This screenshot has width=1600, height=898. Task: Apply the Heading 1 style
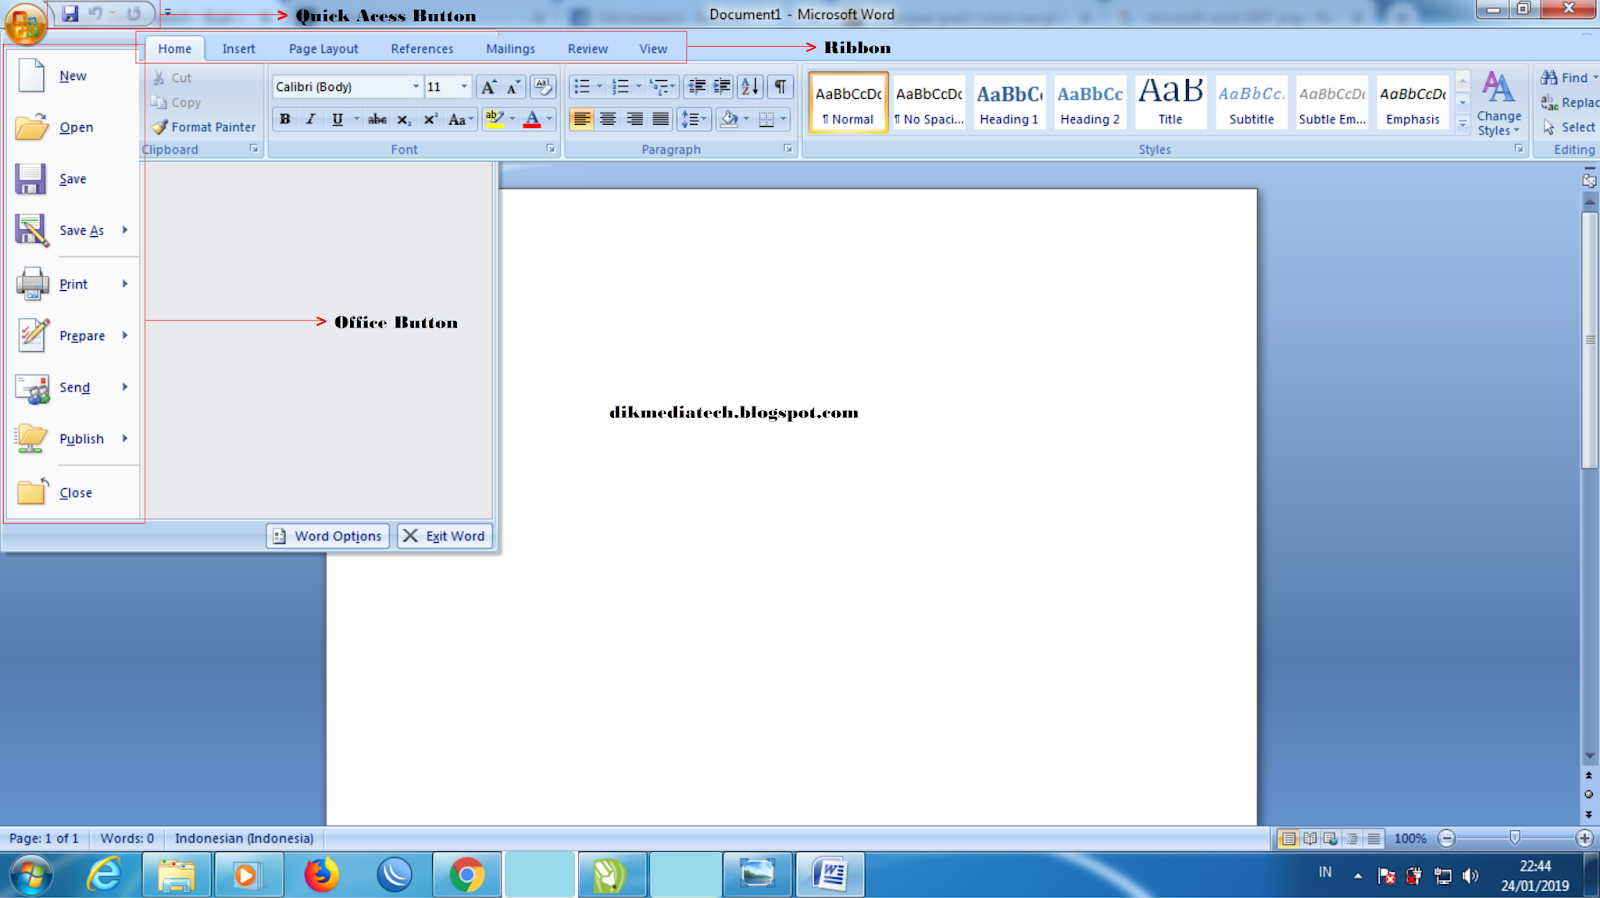tap(1009, 103)
